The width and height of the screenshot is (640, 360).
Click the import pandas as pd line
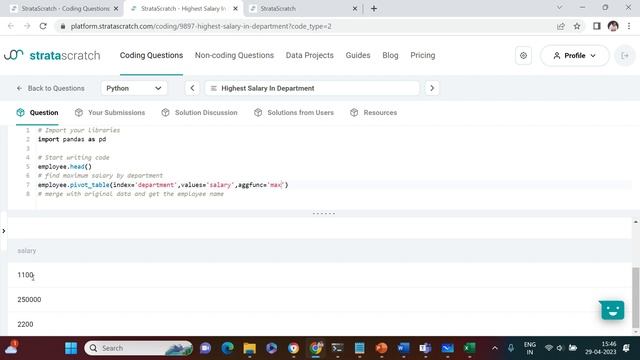[x=72, y=139]
